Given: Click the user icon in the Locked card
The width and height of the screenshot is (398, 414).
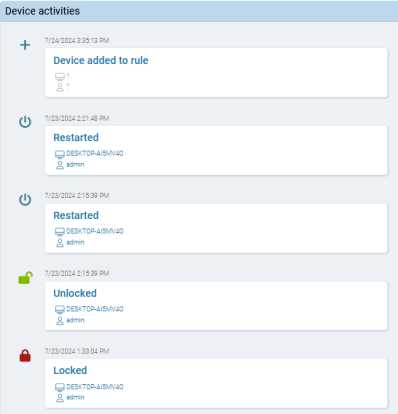Looking at the screenshot, I should click(x=60, y=398).
